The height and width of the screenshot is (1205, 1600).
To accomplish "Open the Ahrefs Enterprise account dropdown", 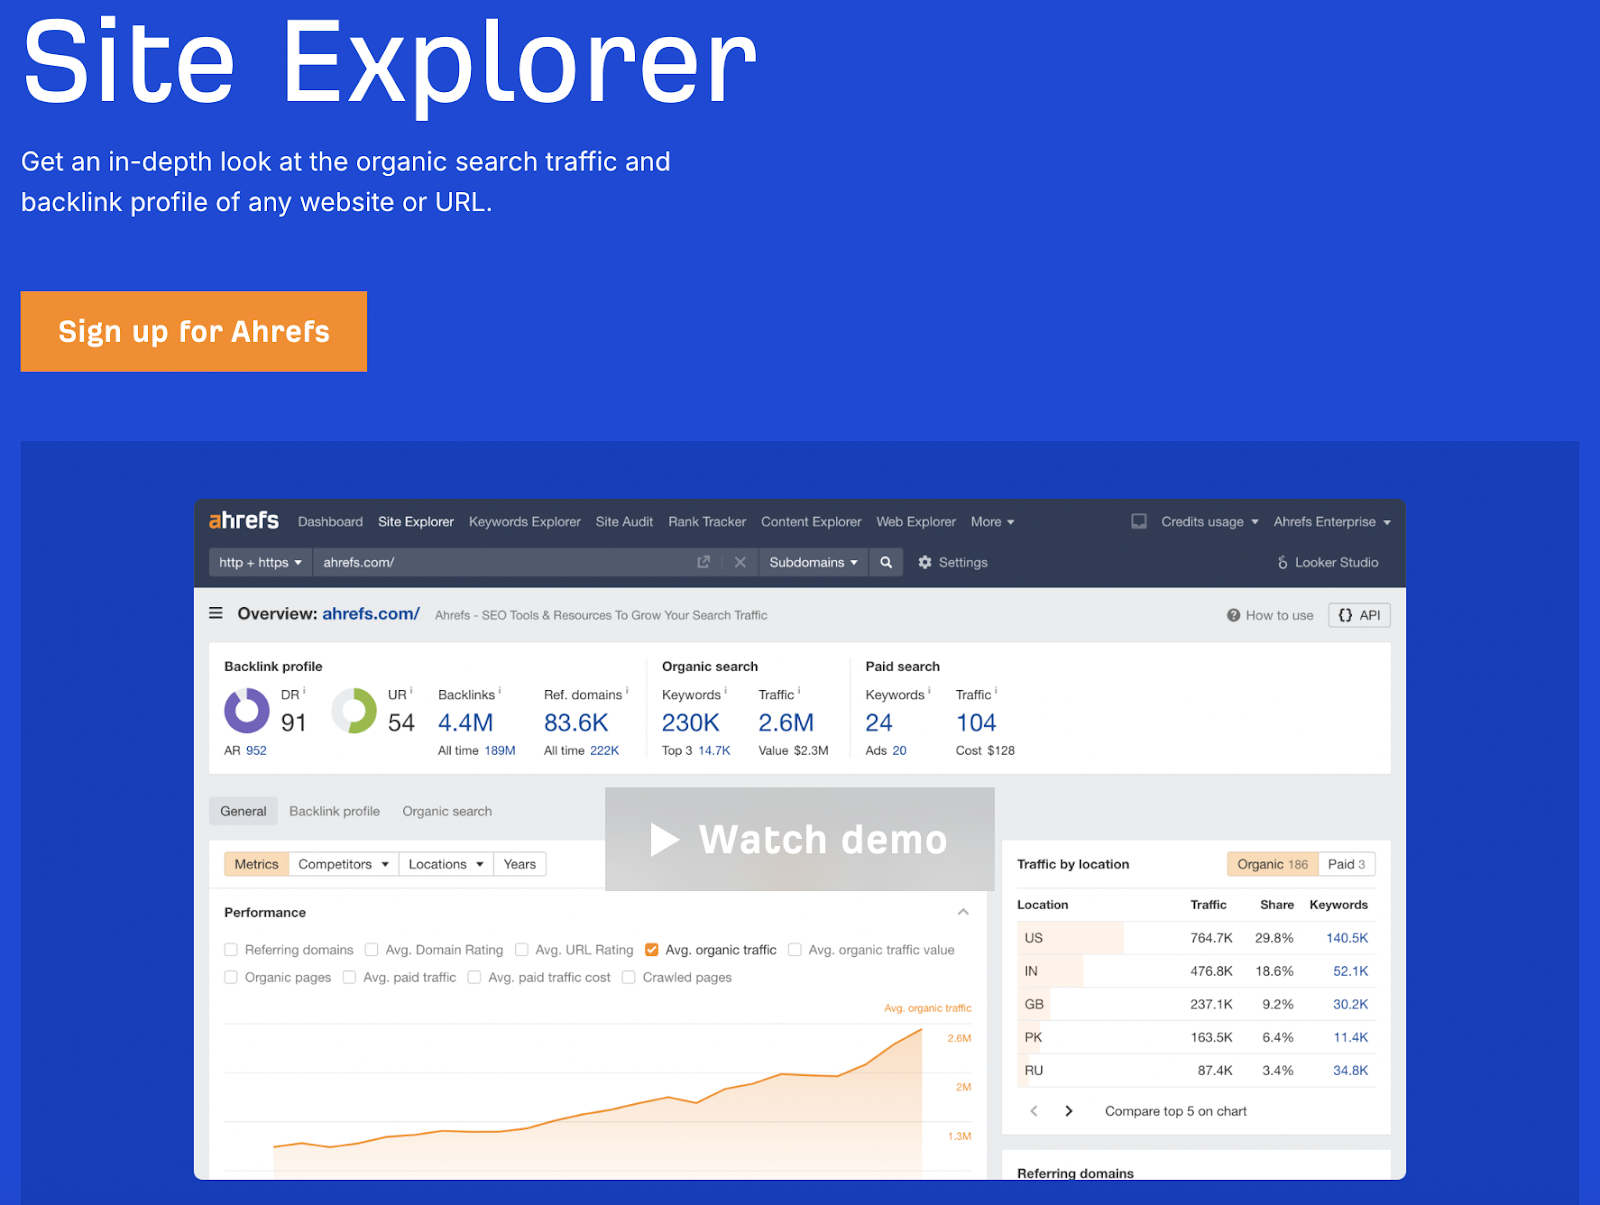I will click(1332, 522).
